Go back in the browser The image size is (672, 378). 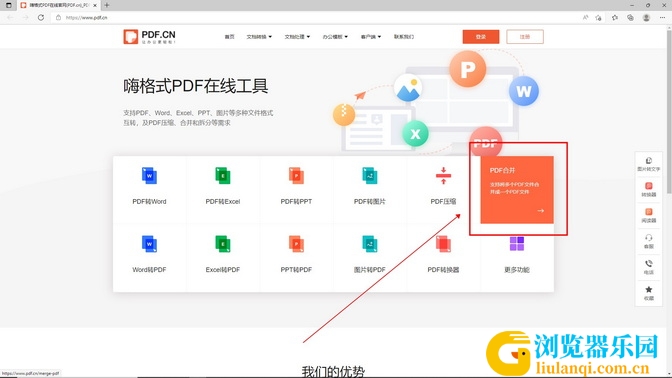pos(10,18)
